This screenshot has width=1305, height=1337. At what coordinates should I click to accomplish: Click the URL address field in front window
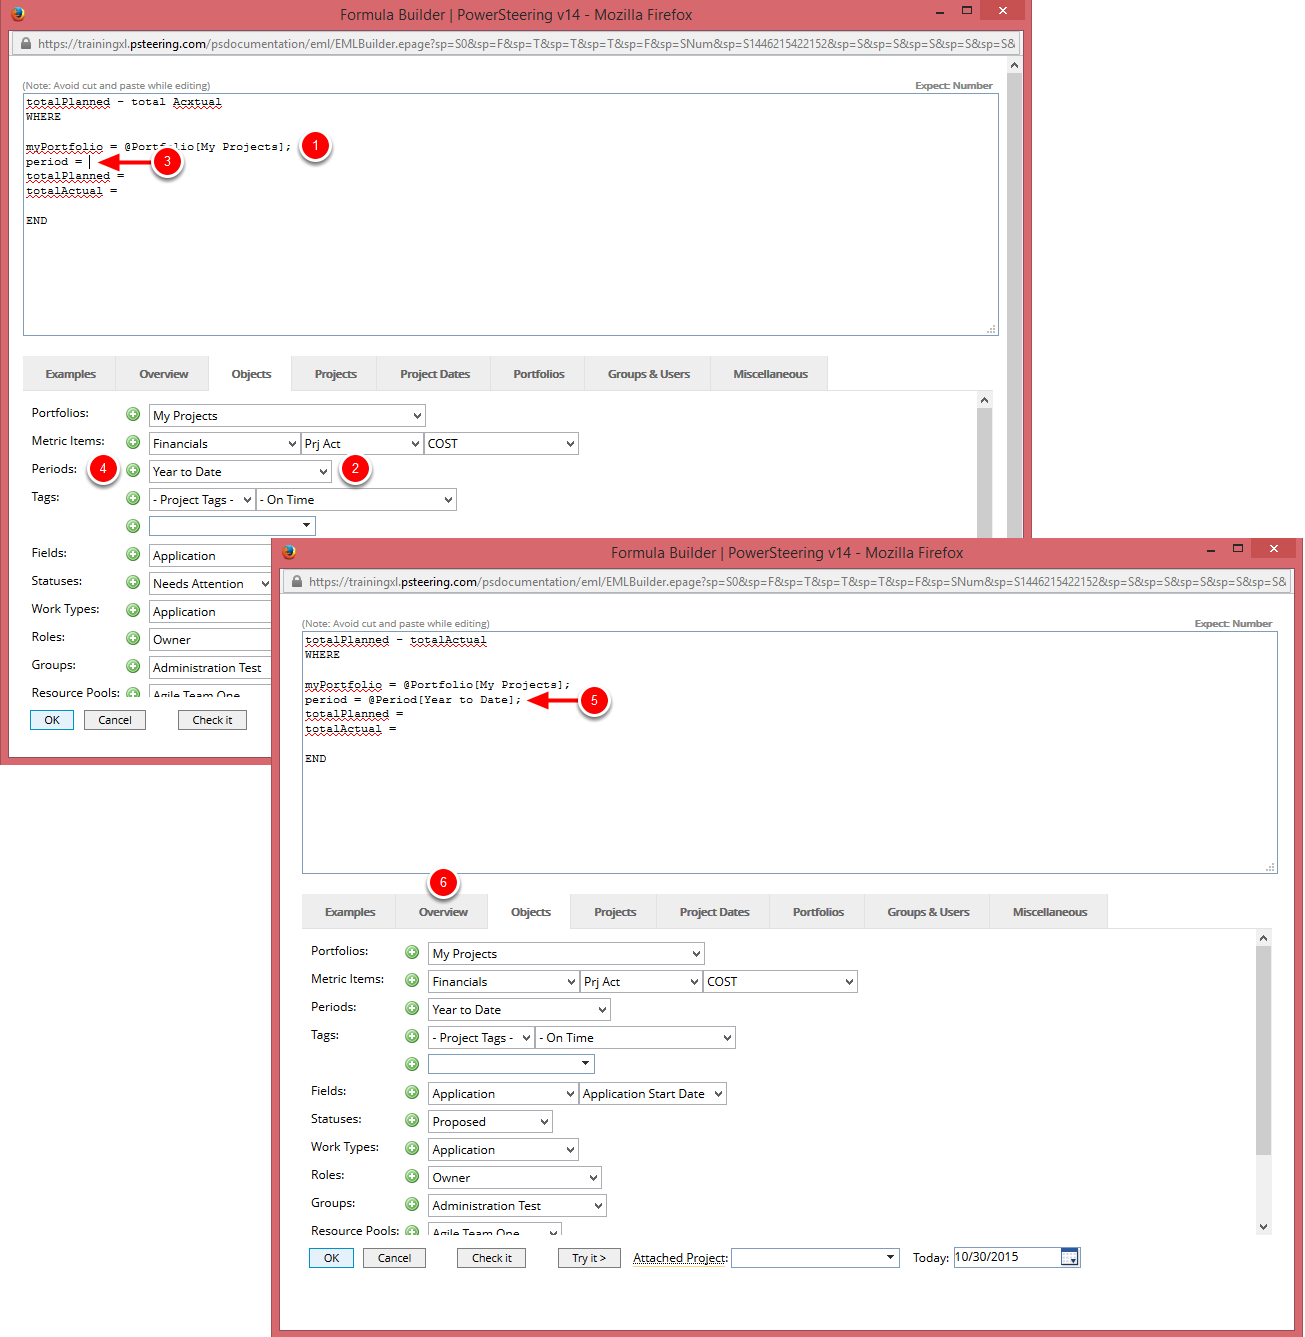click(x=797, y=581)
